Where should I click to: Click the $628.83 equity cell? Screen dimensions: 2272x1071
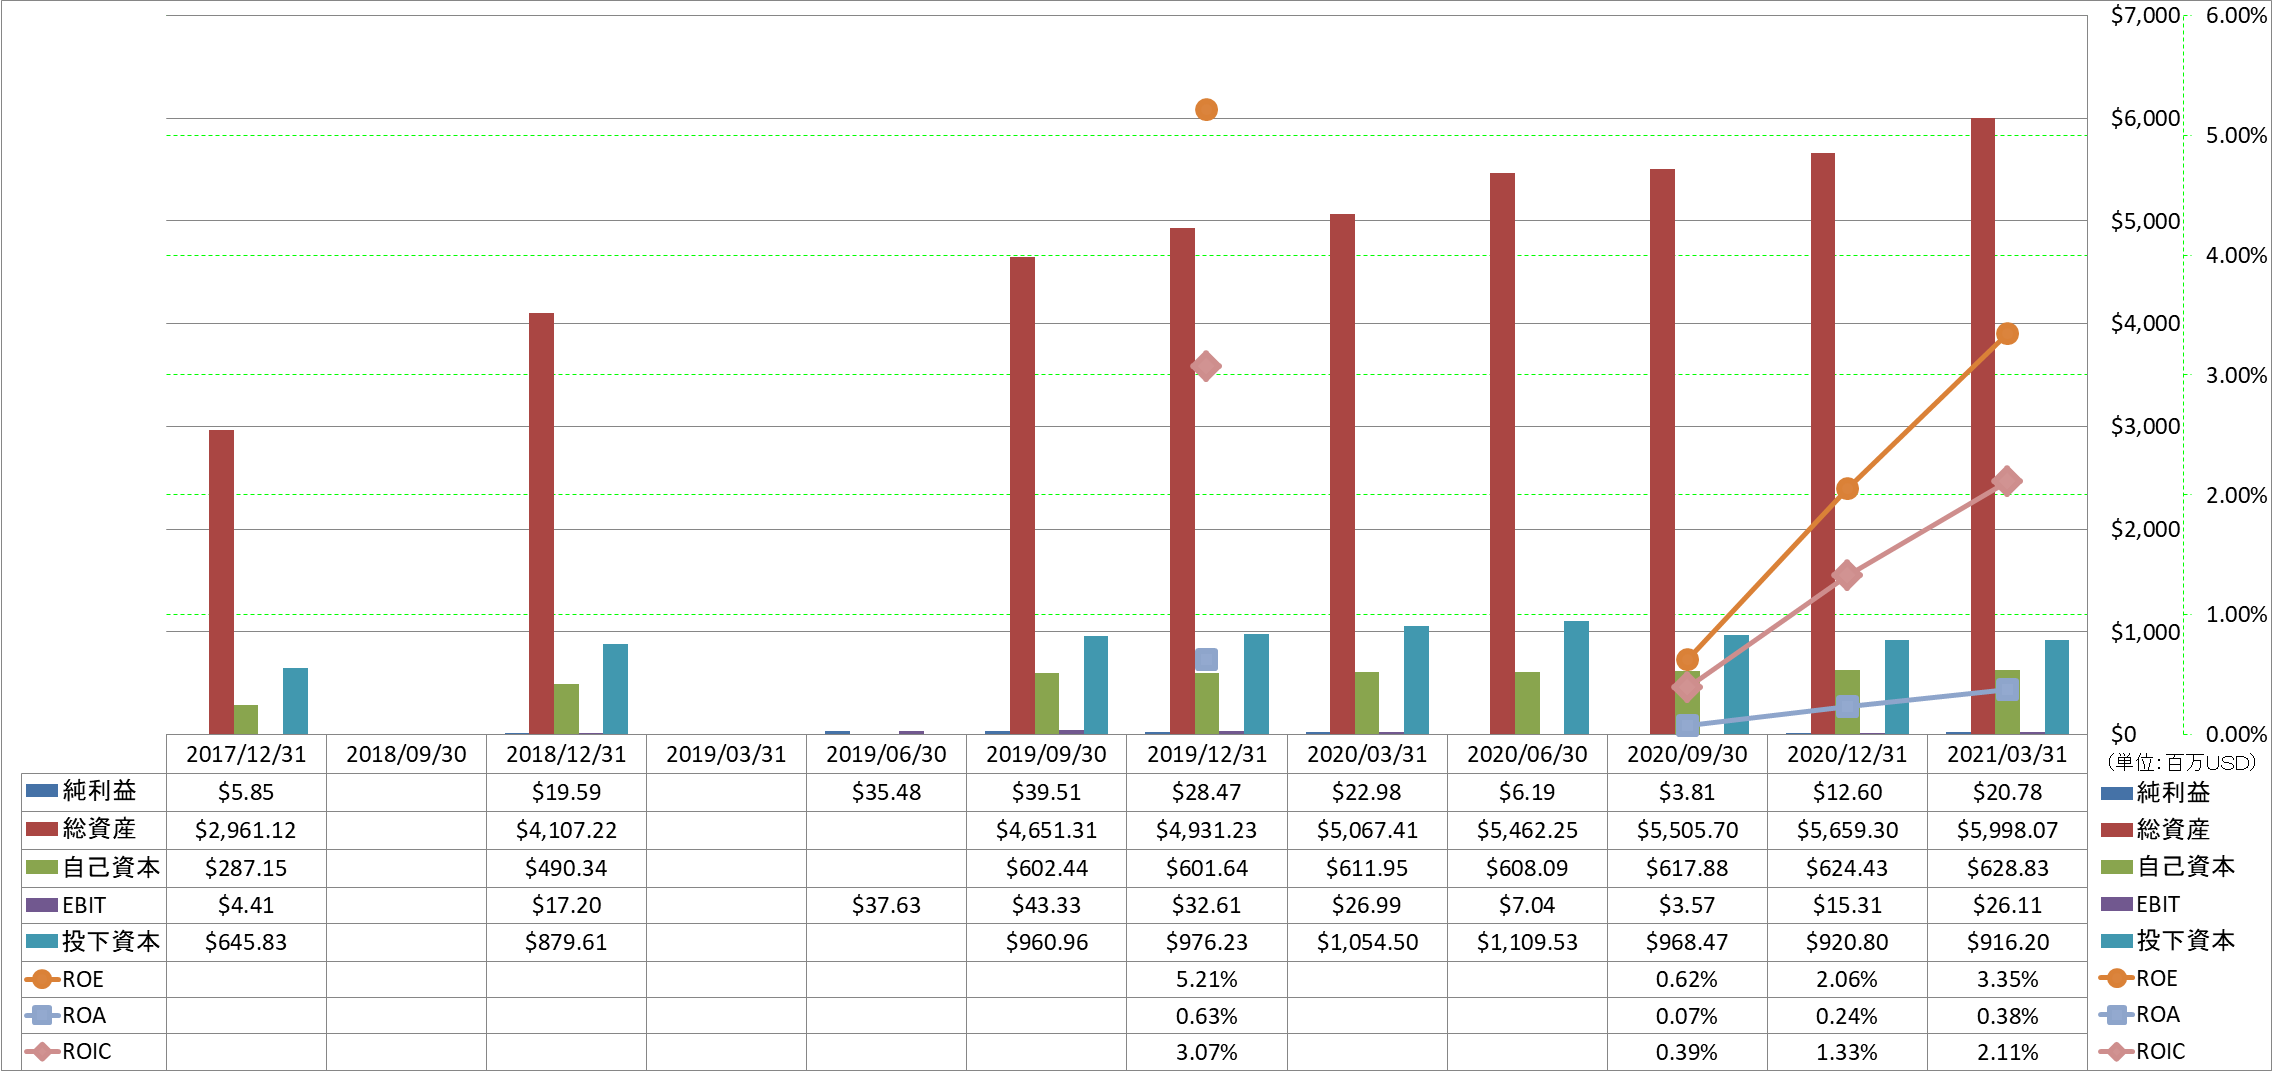pos(2007,868)
